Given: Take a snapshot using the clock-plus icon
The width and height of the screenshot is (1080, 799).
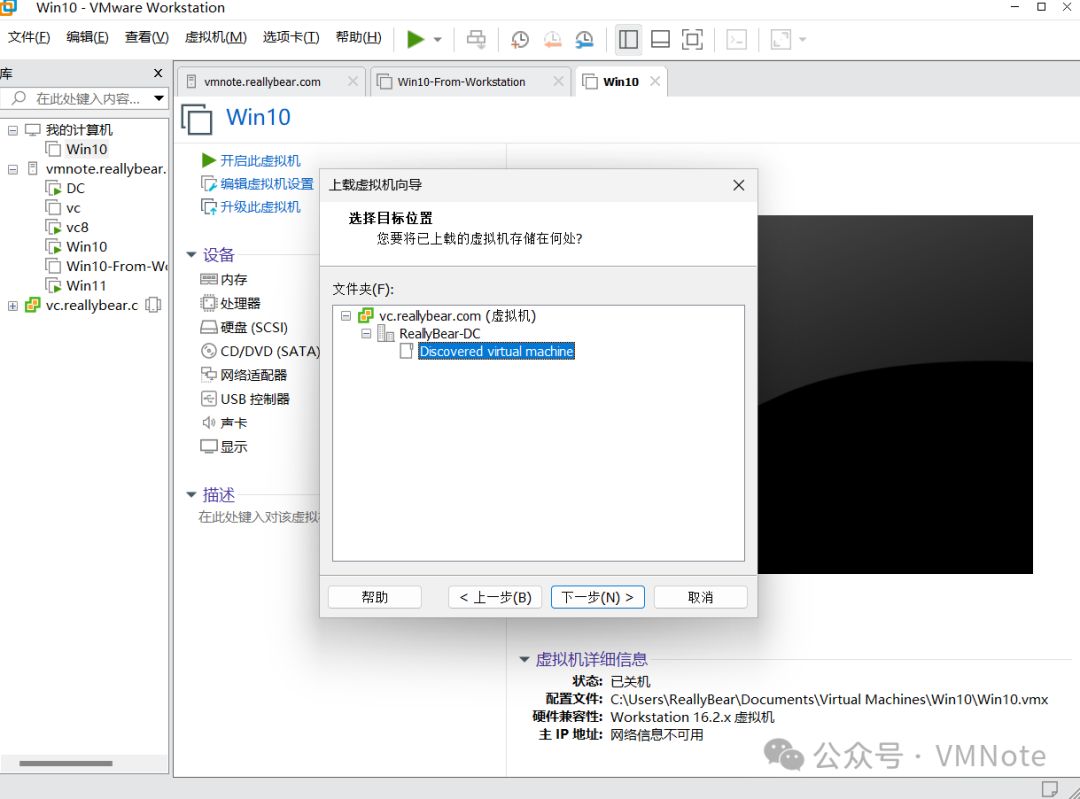Looking at the screenshot, I should click(x=520, y=39).
